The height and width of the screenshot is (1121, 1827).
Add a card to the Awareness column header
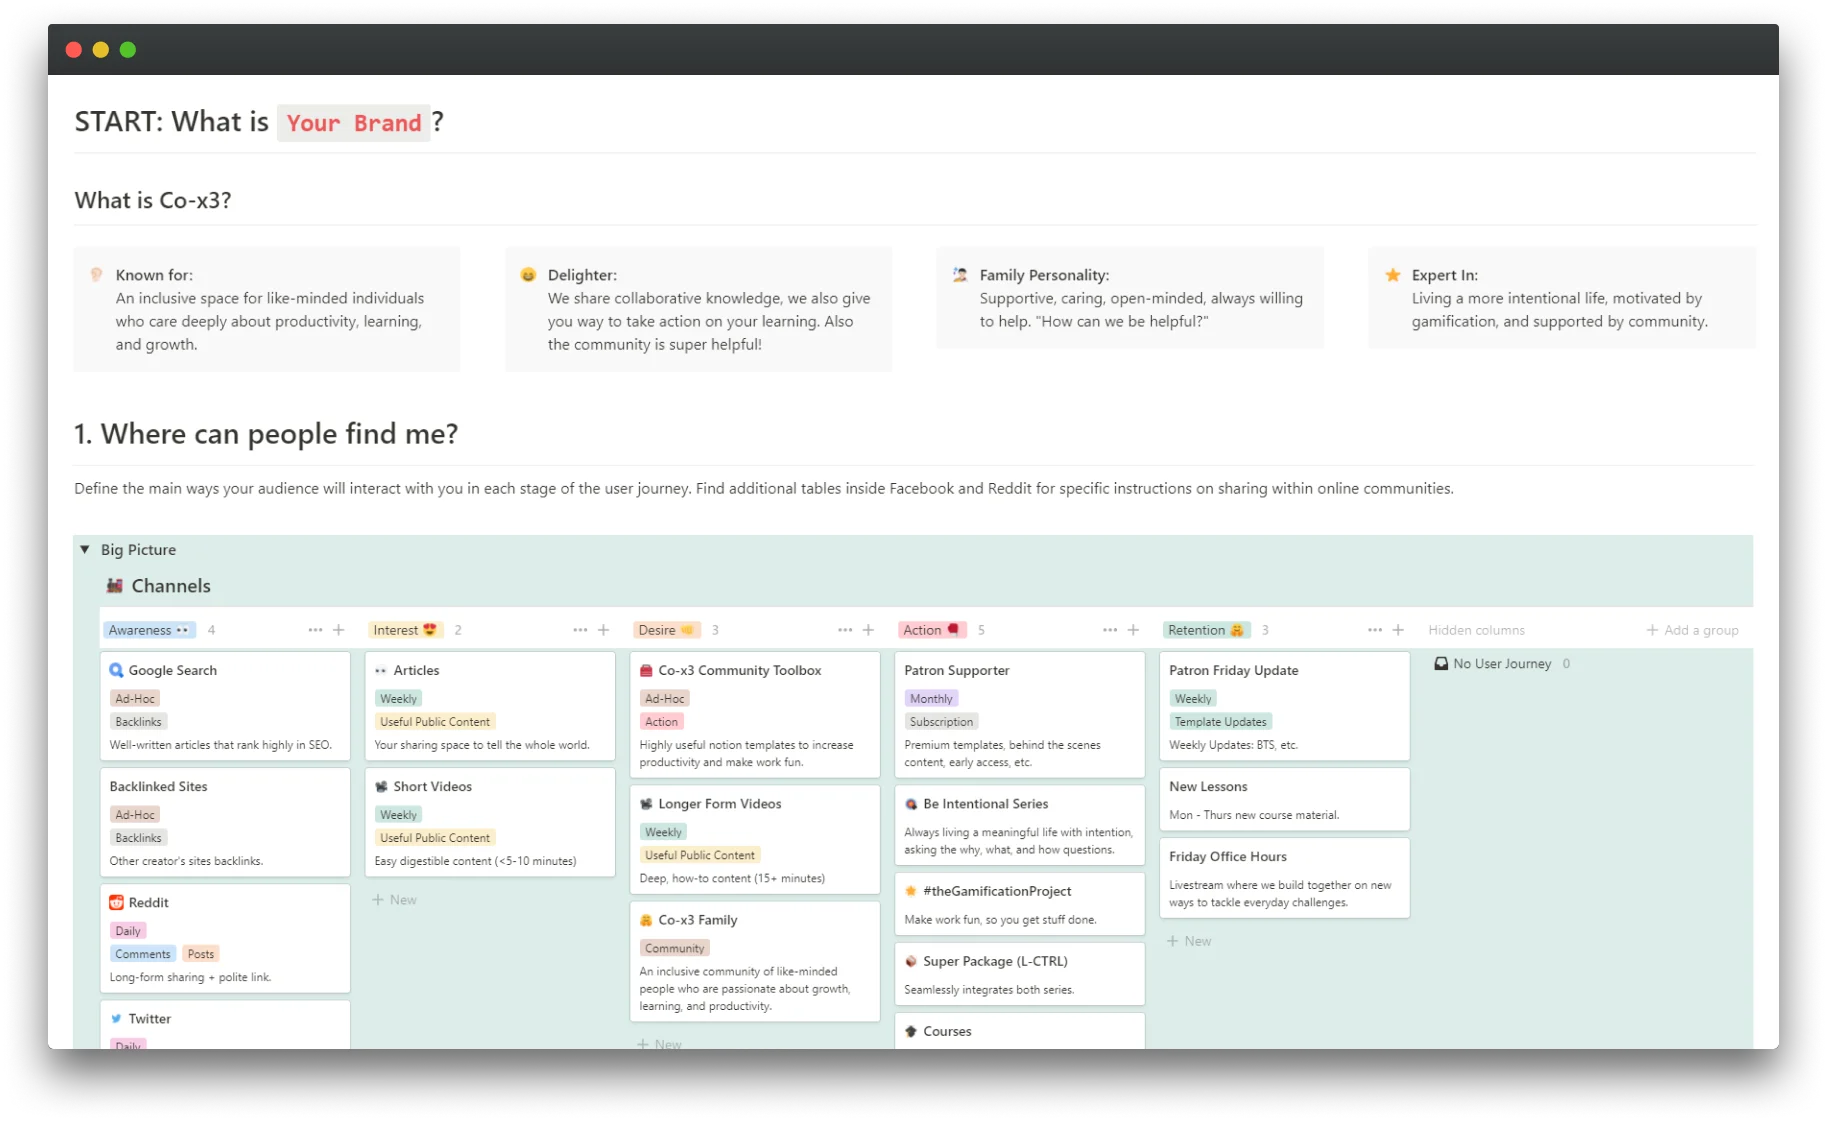(x=339, y=630)
